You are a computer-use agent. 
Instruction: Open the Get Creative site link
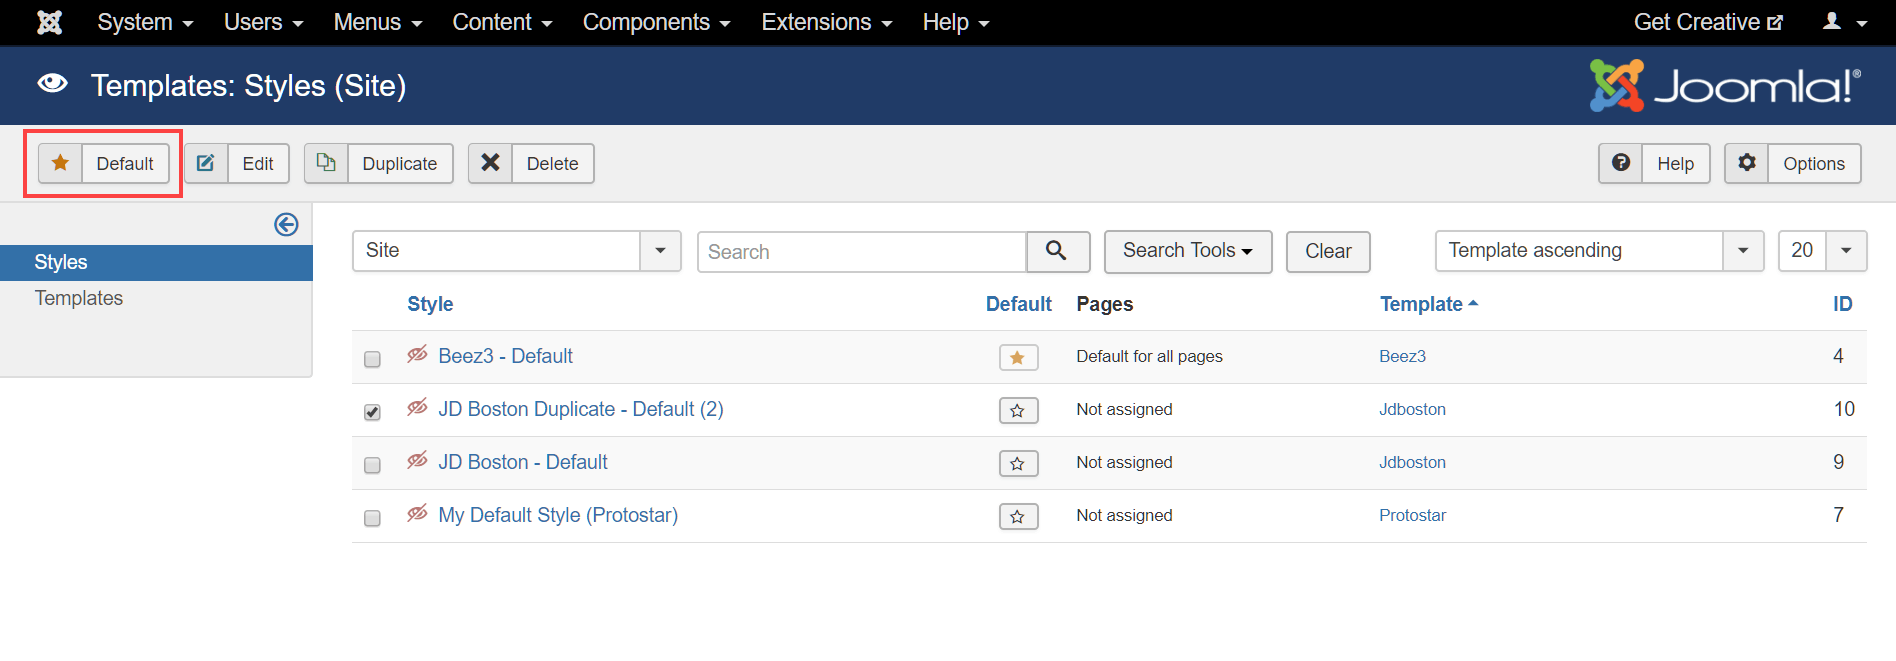pyautogui.click(x=1708, y=22)
